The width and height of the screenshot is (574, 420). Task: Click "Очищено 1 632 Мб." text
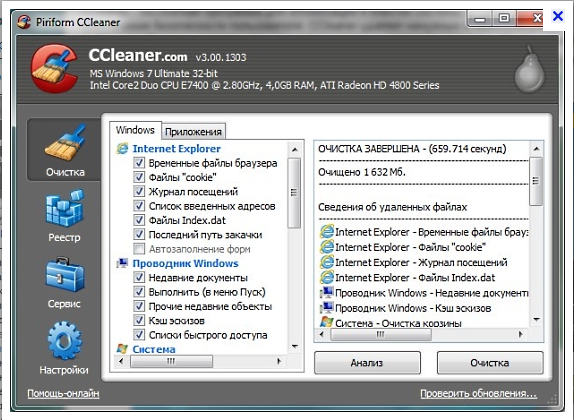362,172
